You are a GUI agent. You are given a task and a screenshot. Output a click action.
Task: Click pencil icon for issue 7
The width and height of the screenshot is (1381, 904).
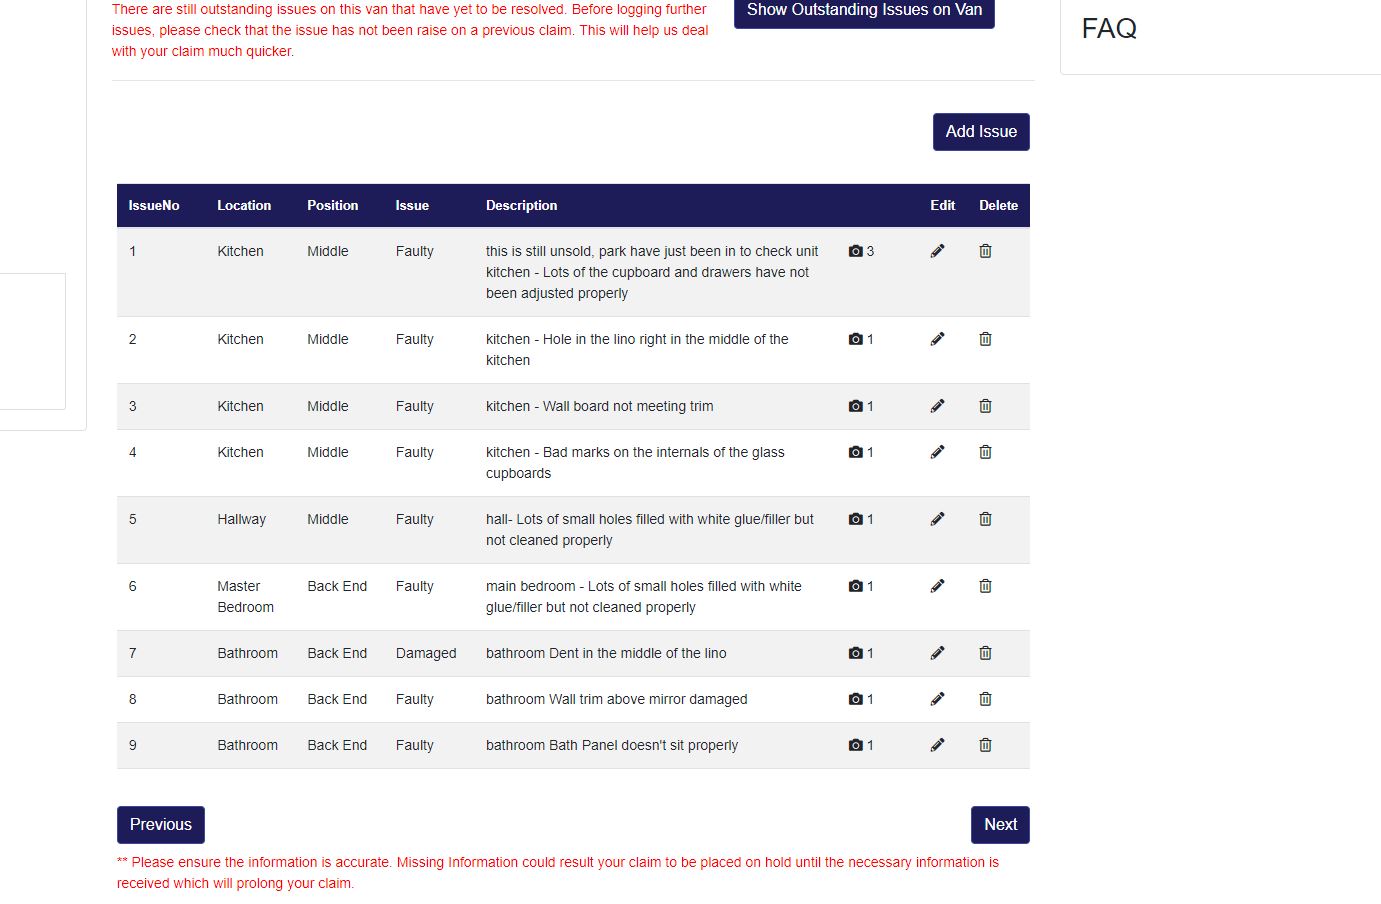pos(937,653)
